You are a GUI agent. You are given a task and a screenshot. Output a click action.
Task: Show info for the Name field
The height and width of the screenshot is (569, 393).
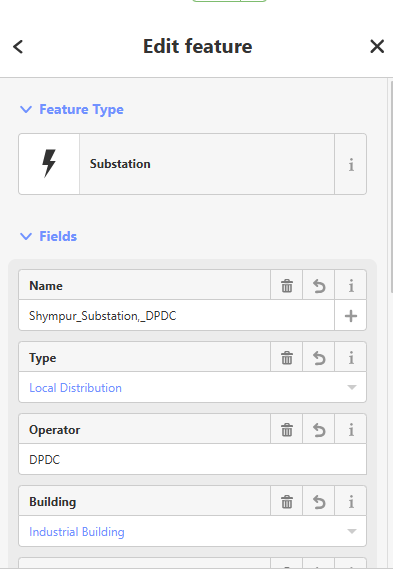[351, 286]
